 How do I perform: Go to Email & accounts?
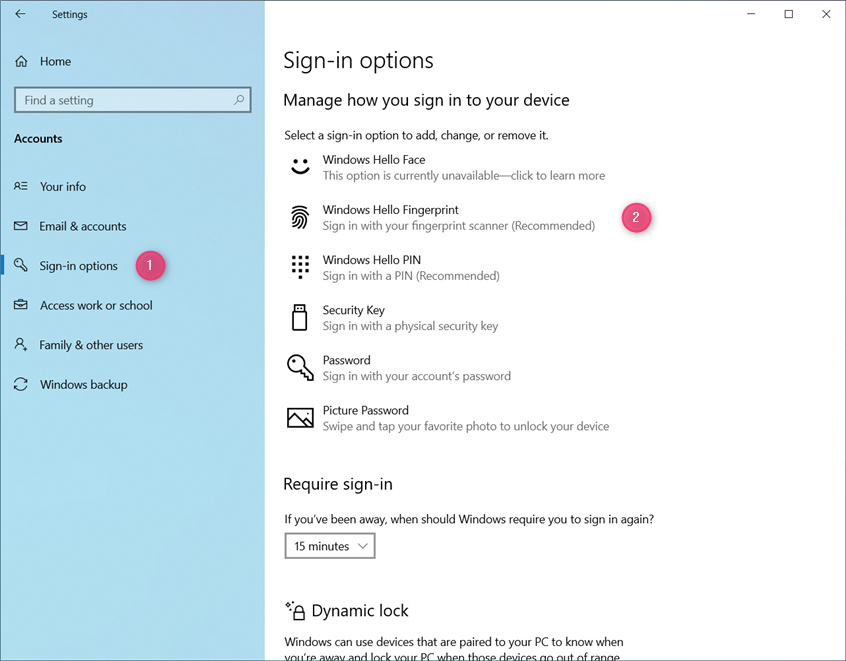83,226
